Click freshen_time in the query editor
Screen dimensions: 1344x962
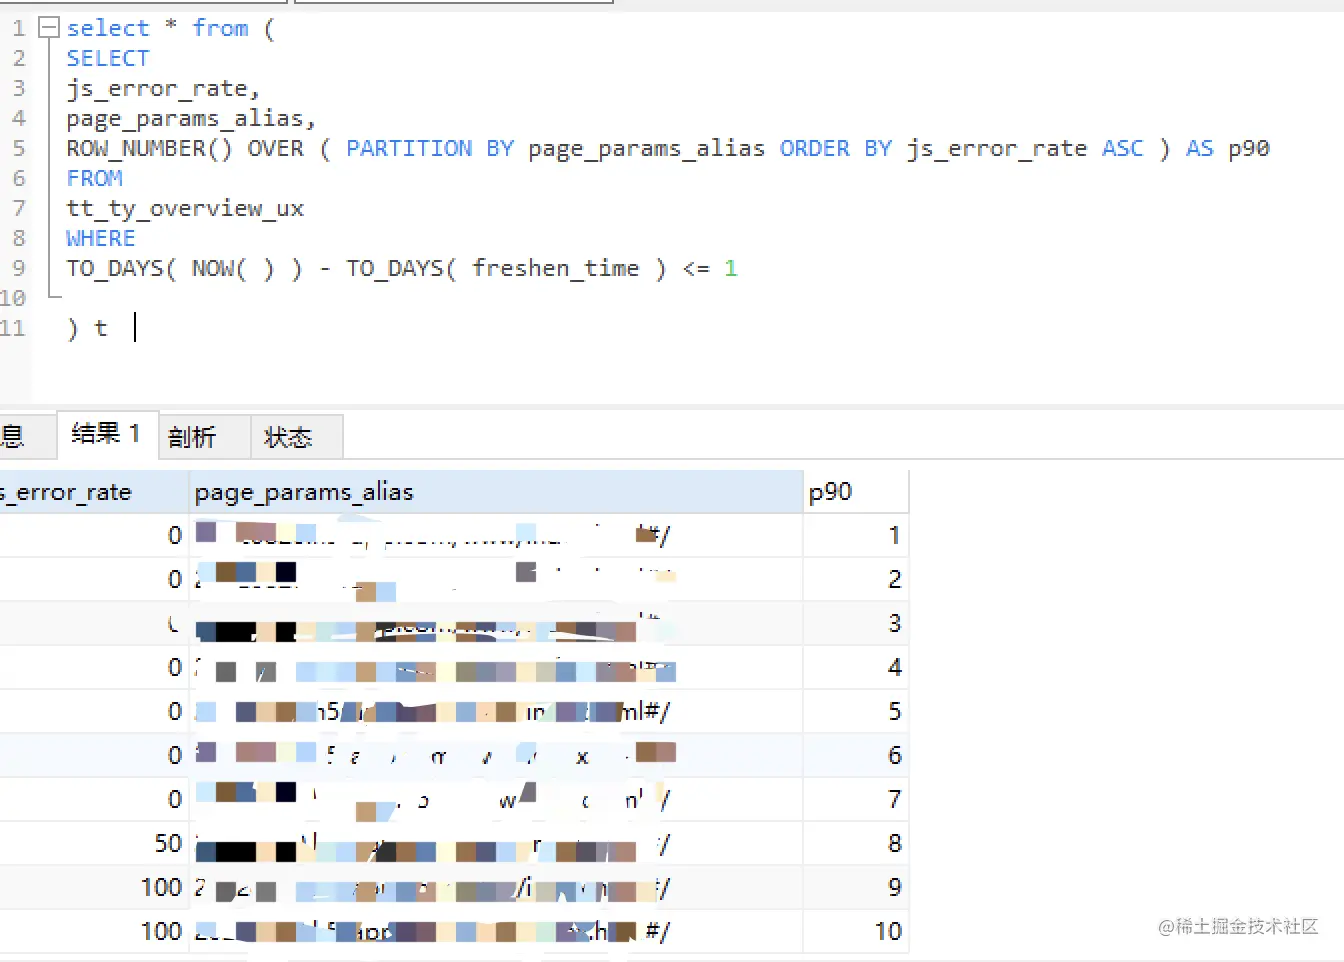point(556,268)
